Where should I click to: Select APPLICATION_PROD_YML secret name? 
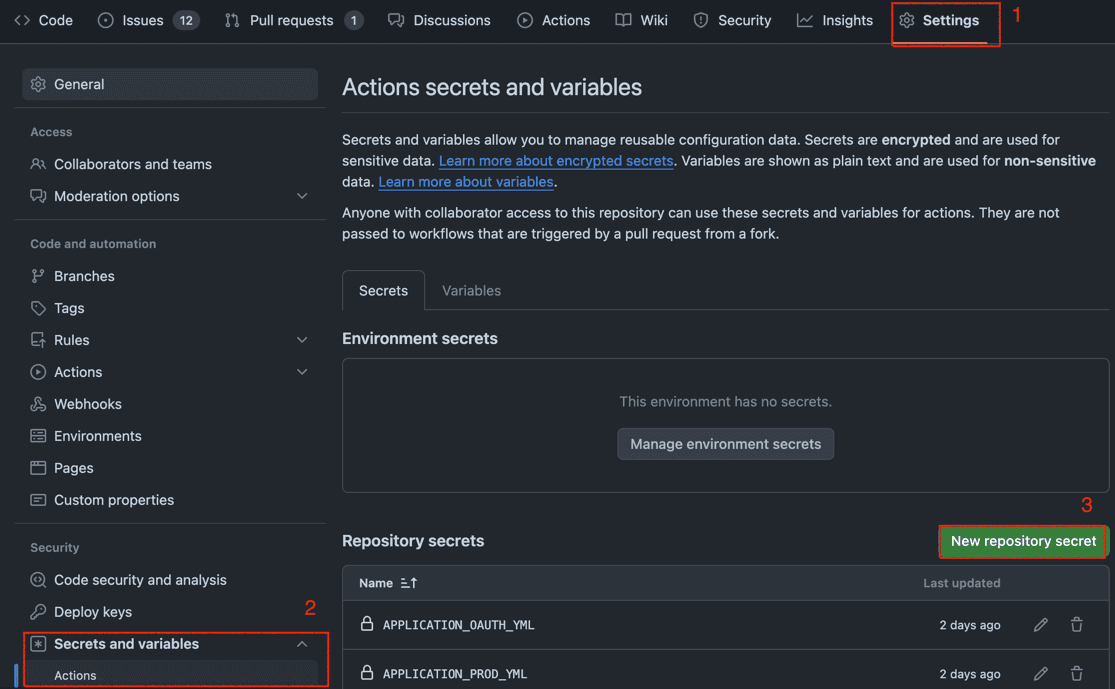pyautogui.click(x=455, y=674)
